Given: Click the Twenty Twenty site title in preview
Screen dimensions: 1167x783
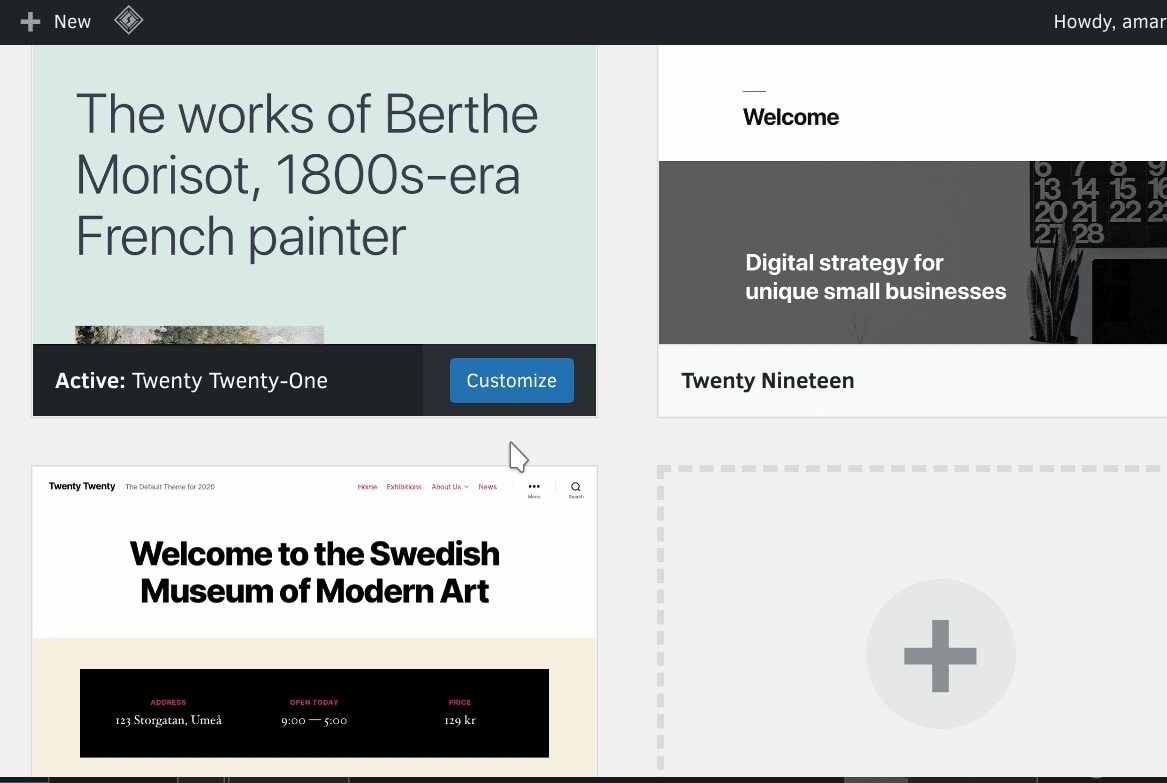Looking at the screenshot, I should tap(82, 486).
